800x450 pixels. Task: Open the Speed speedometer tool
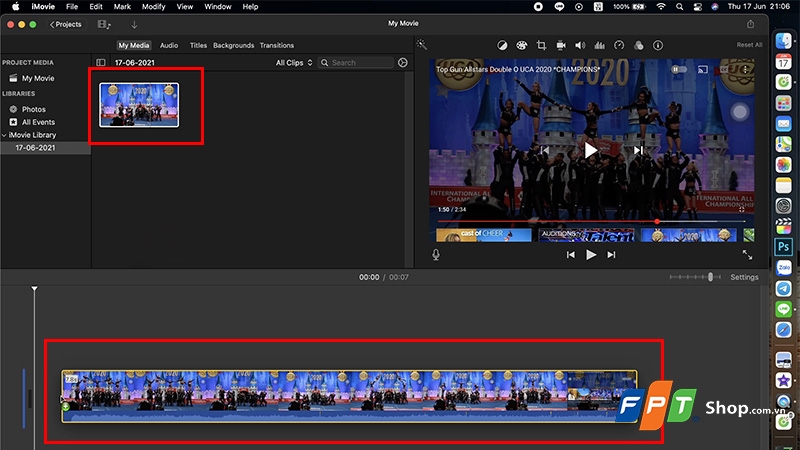pyautogui.click(x=619, y=45)
